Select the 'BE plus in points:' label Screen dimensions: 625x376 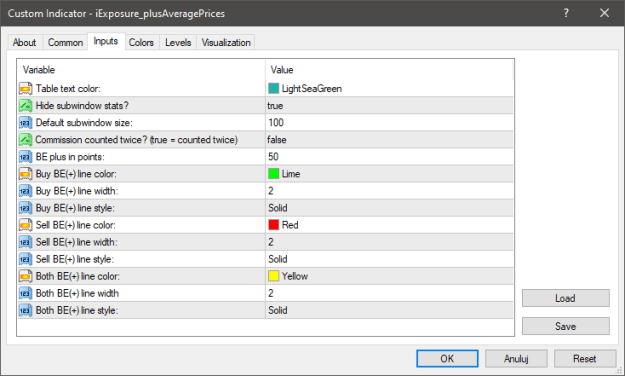click(x=70, y=157)
